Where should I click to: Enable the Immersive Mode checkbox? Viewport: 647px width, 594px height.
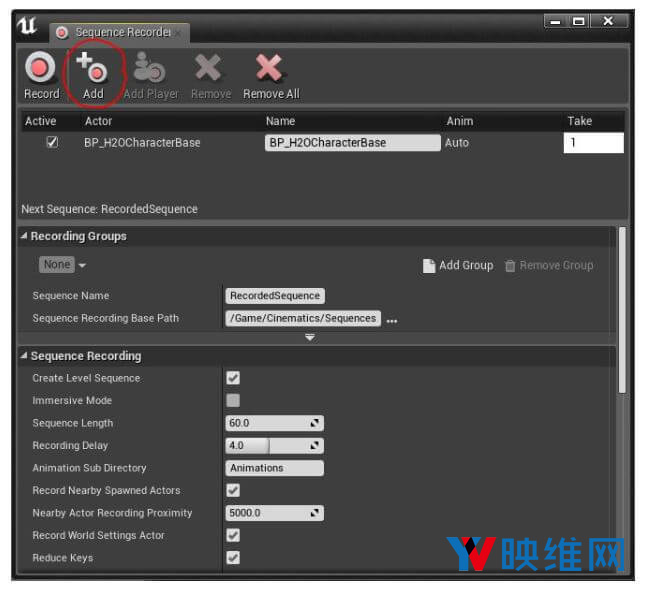point(233,401)
